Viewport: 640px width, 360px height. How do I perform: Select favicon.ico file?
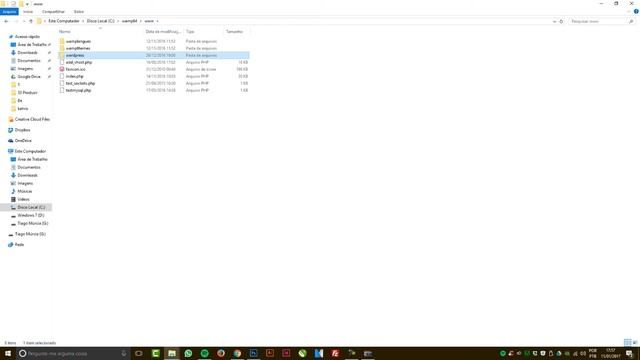point(76,69)
